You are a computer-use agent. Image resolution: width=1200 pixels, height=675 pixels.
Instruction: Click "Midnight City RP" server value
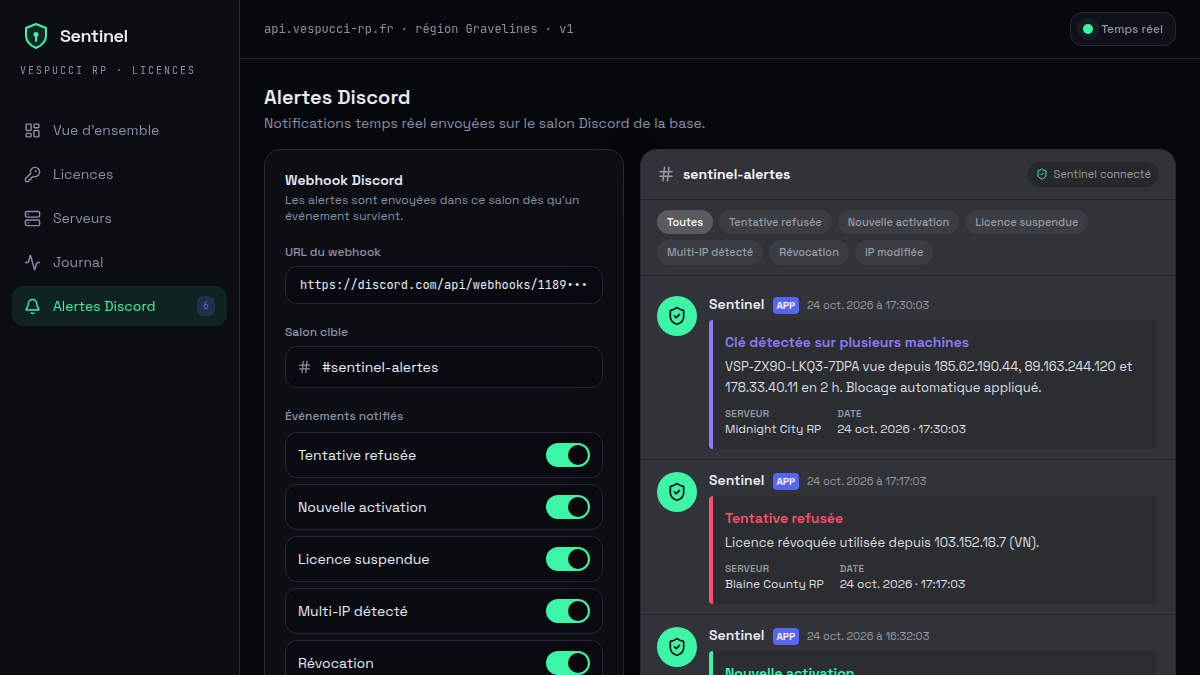pyautogui.click(x=773, y=429)
